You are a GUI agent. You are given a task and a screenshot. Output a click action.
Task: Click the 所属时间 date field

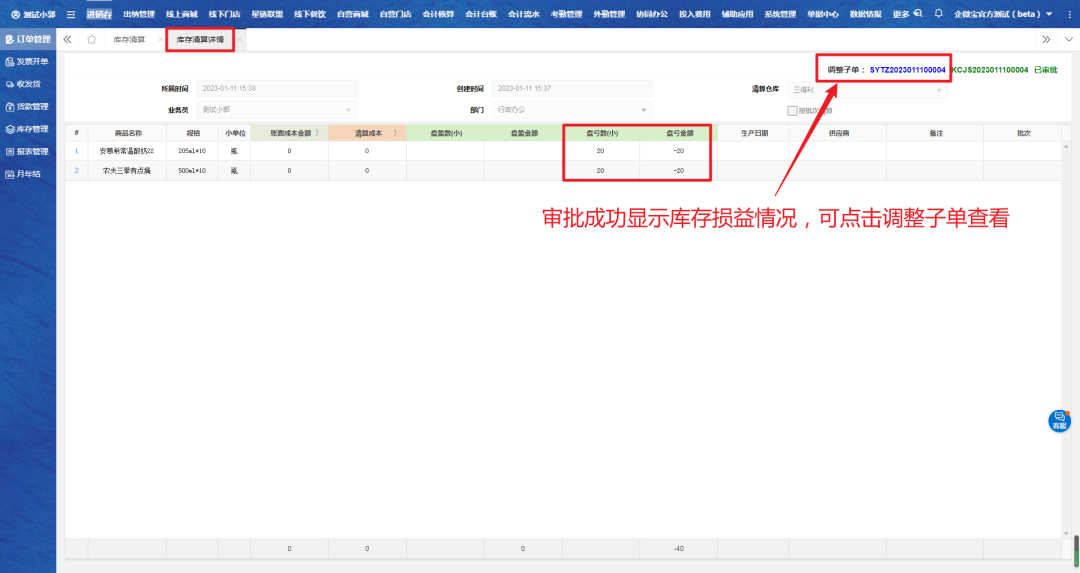tap(276, 89)
